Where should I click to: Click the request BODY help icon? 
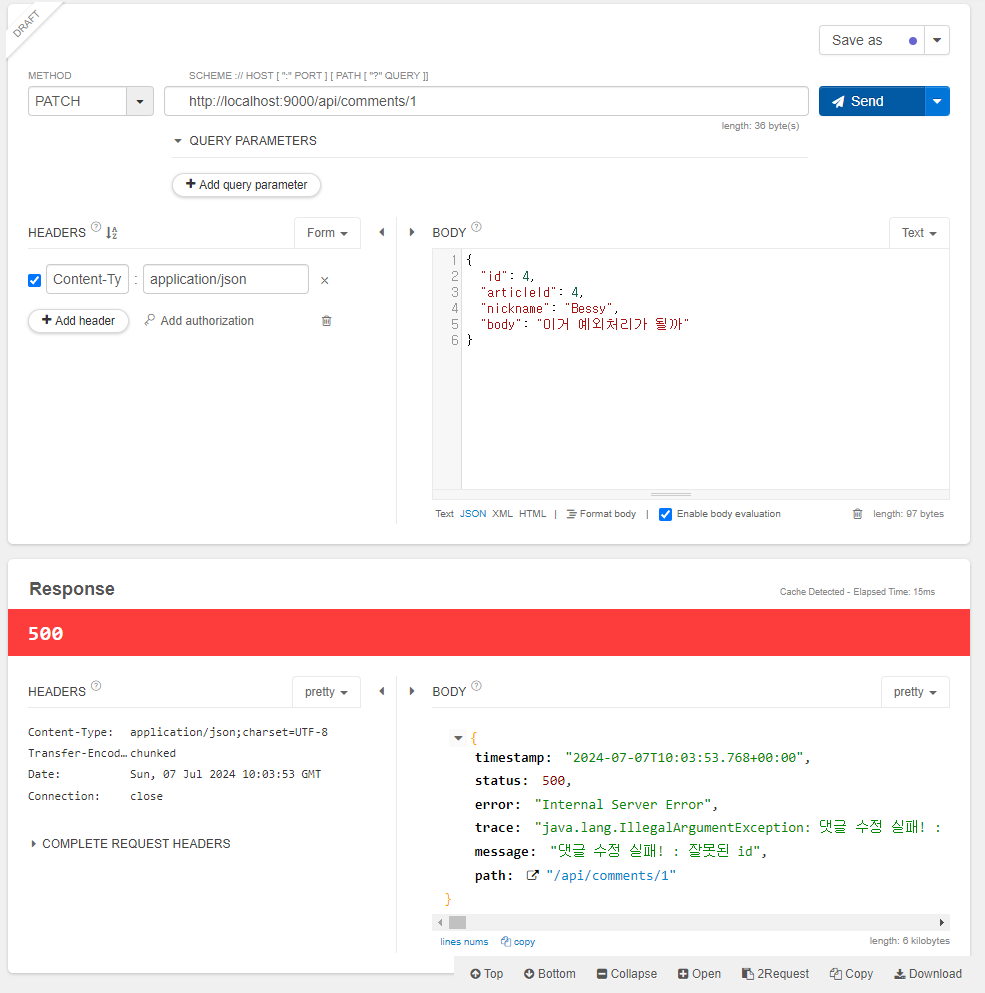click(476, 227)
